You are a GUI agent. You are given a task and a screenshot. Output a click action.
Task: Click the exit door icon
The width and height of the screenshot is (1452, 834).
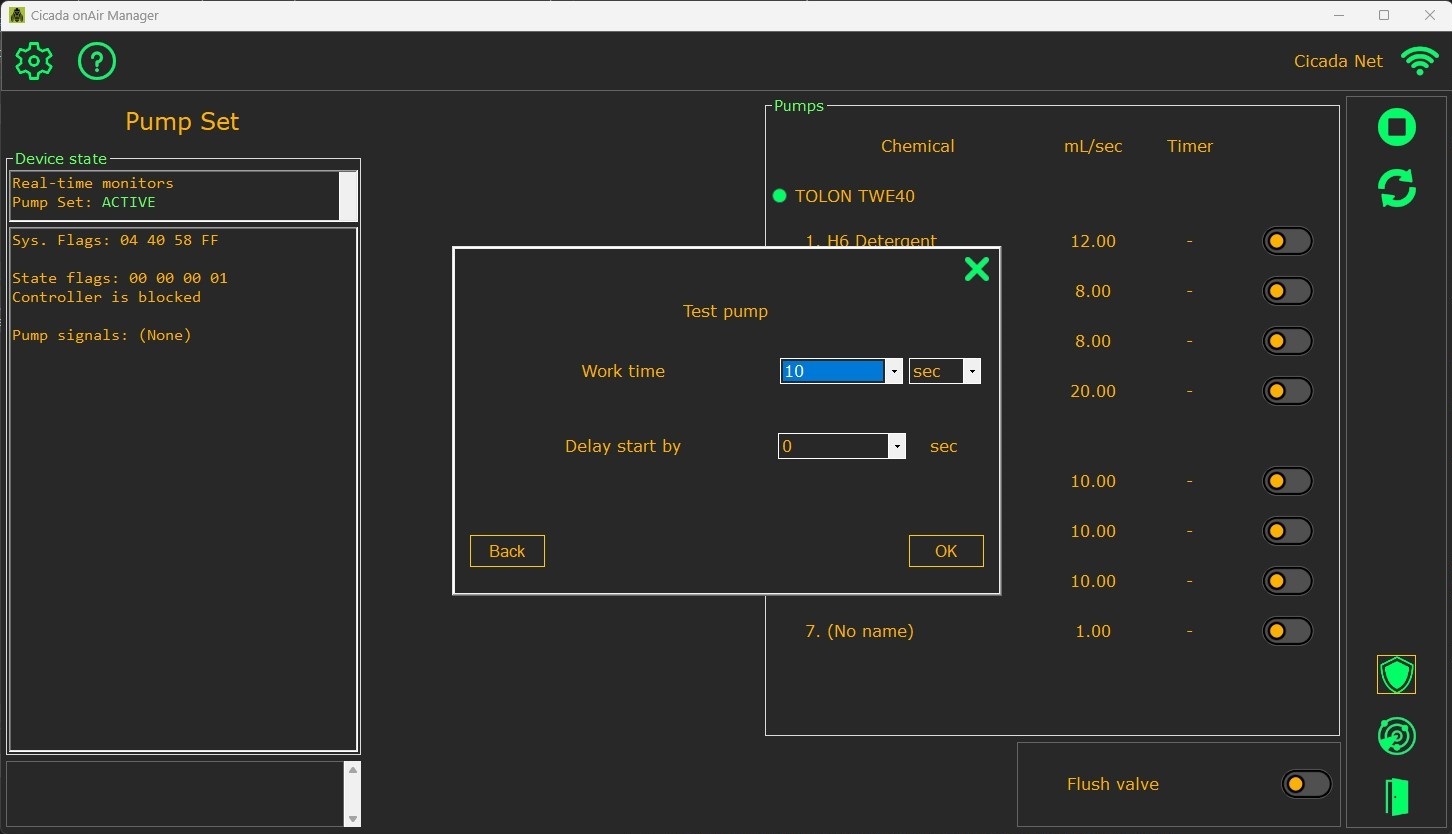1396,797
